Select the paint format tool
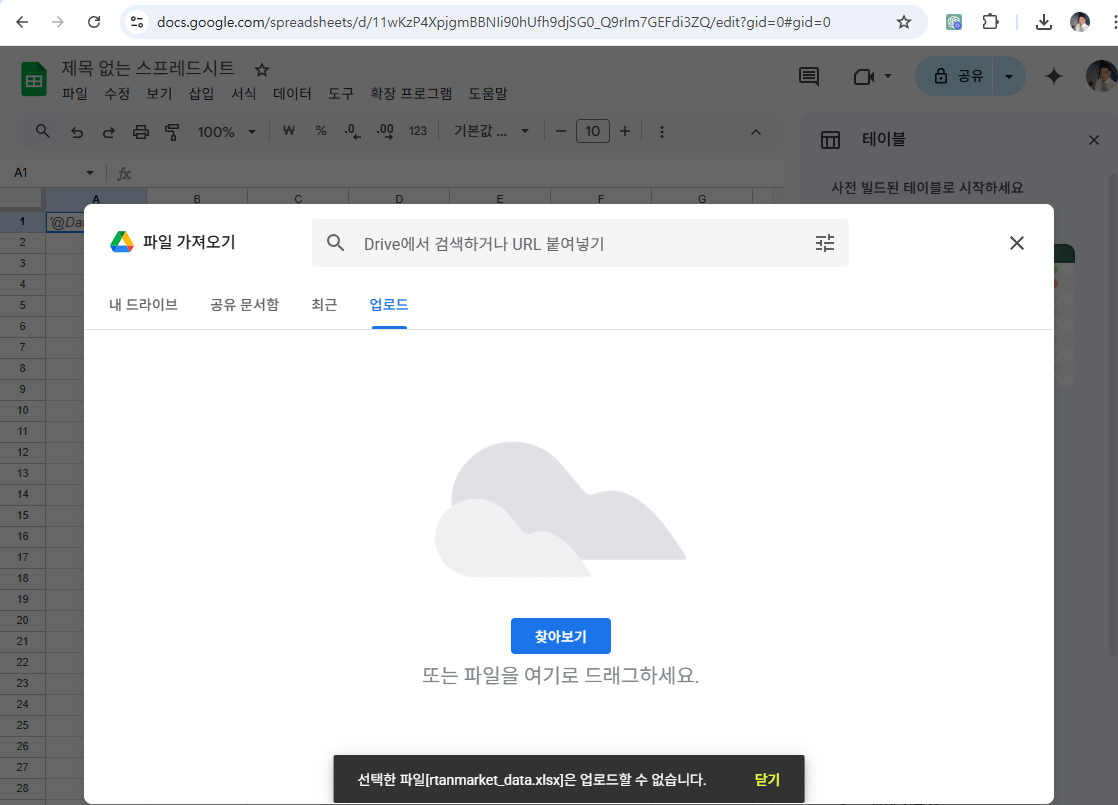The width and height of the screenshot is (1118, 805). [172, 132]
